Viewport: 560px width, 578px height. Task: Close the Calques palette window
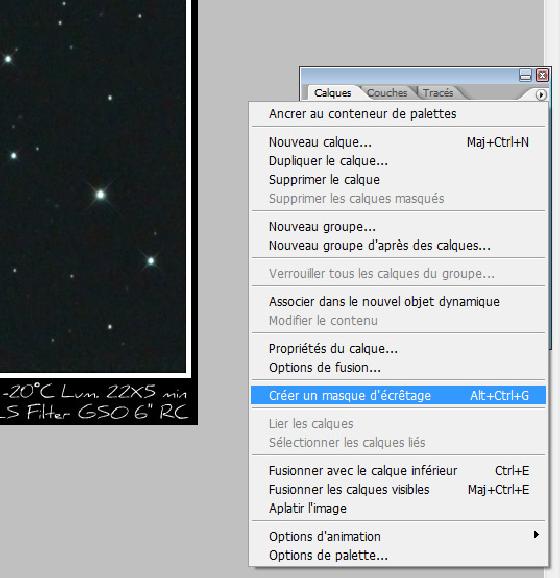click(542, 75)
